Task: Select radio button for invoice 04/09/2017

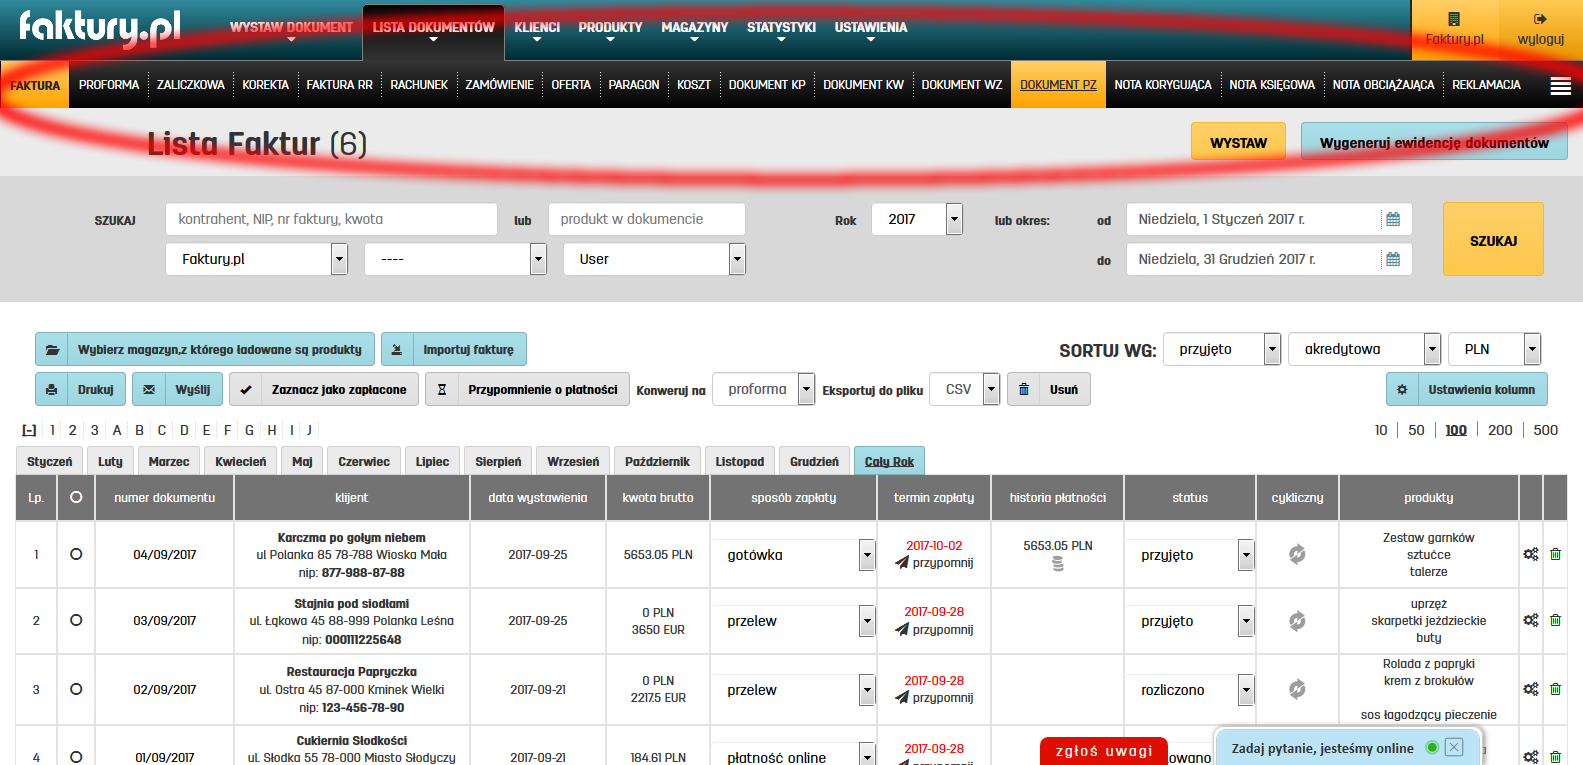Action: [x=76, y=554]
